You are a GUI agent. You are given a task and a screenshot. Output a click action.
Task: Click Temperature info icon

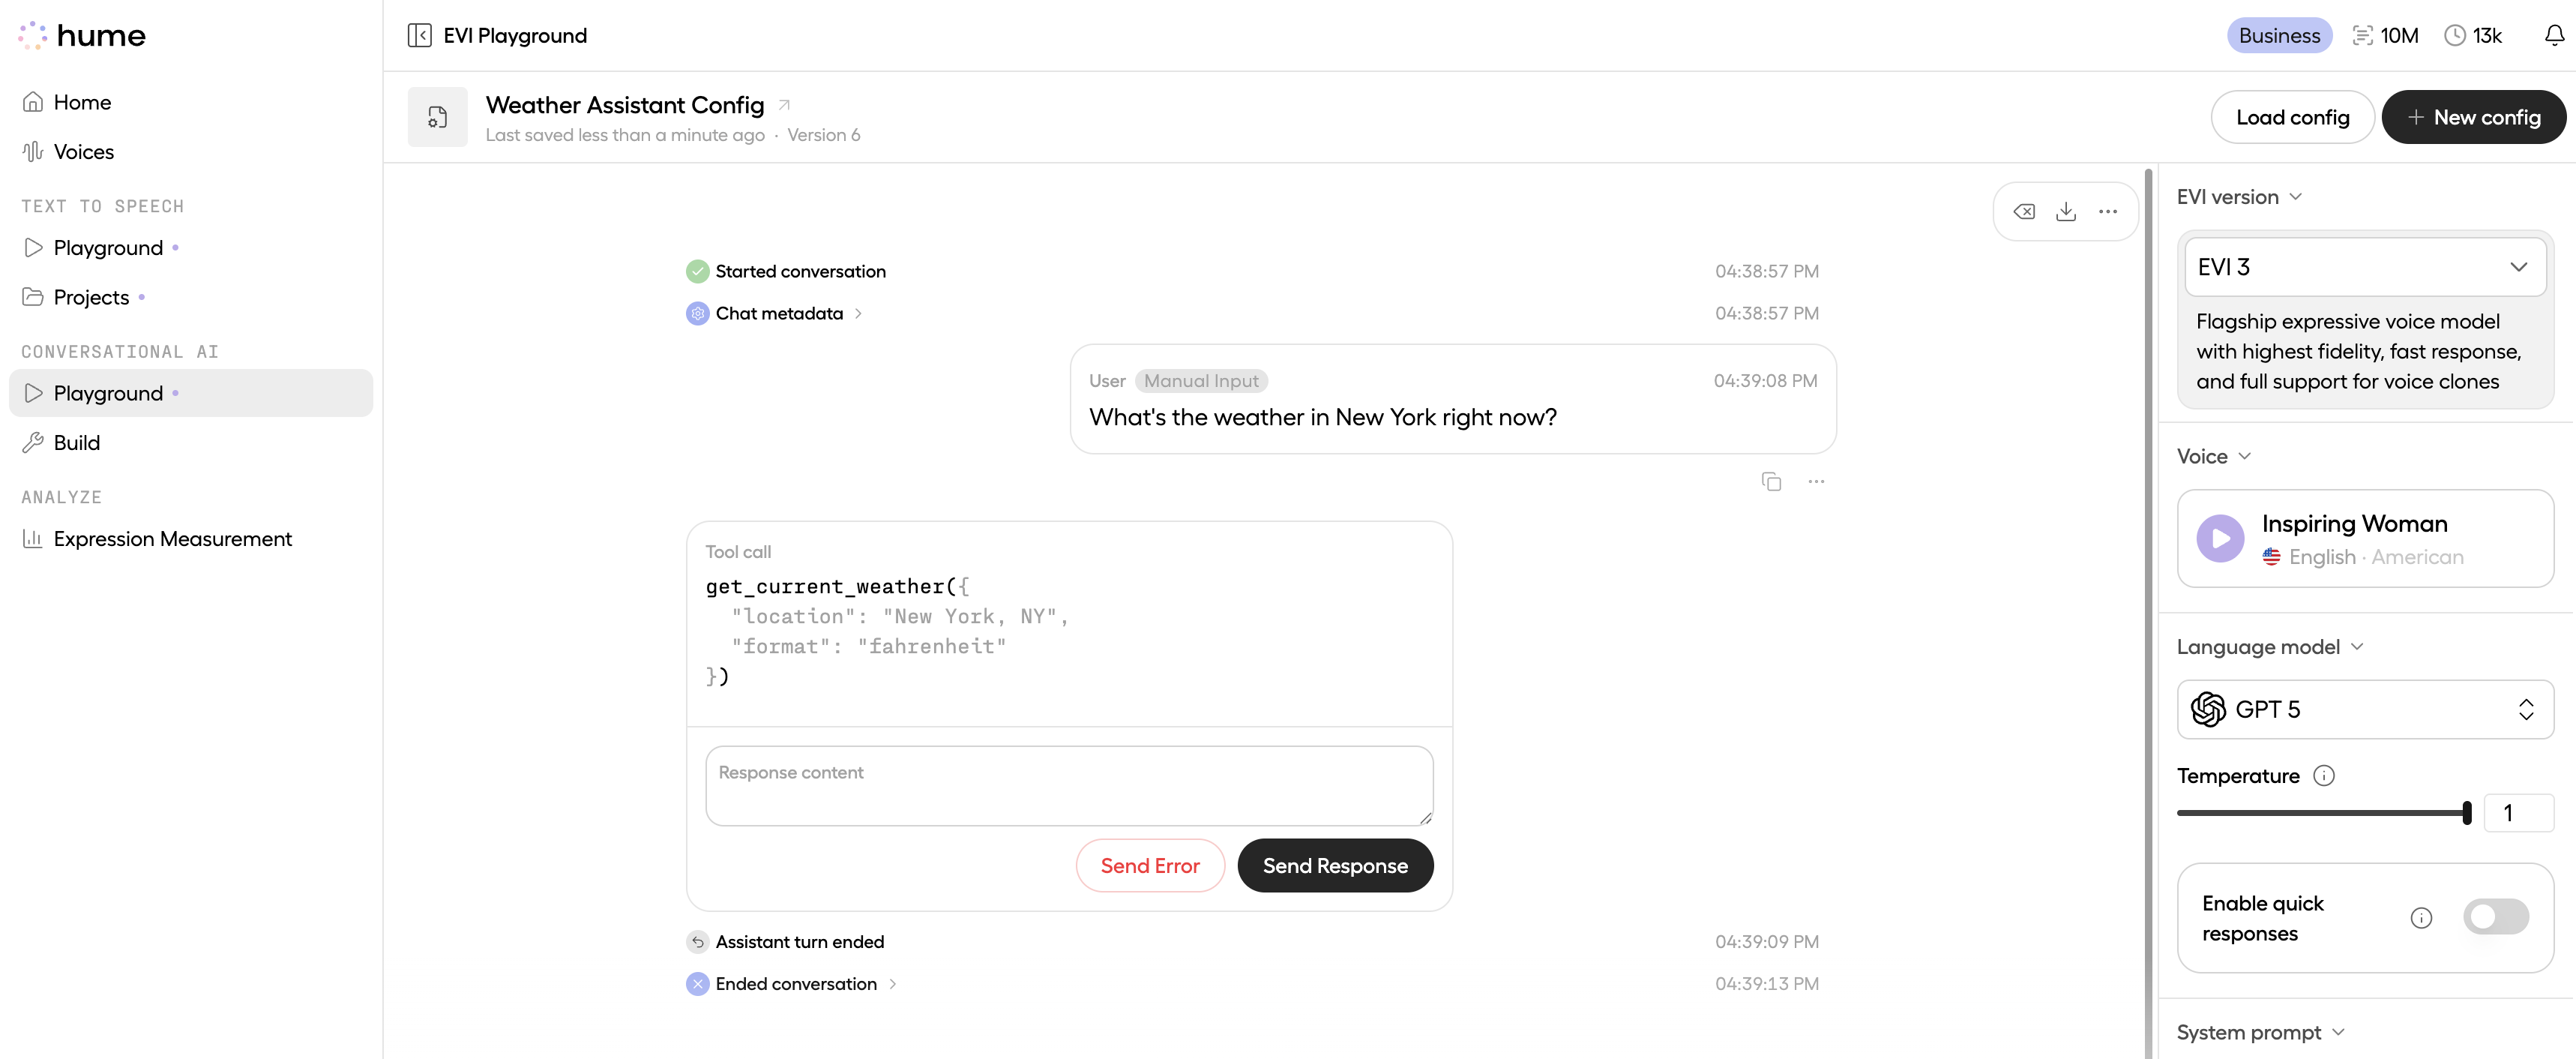2325,776
